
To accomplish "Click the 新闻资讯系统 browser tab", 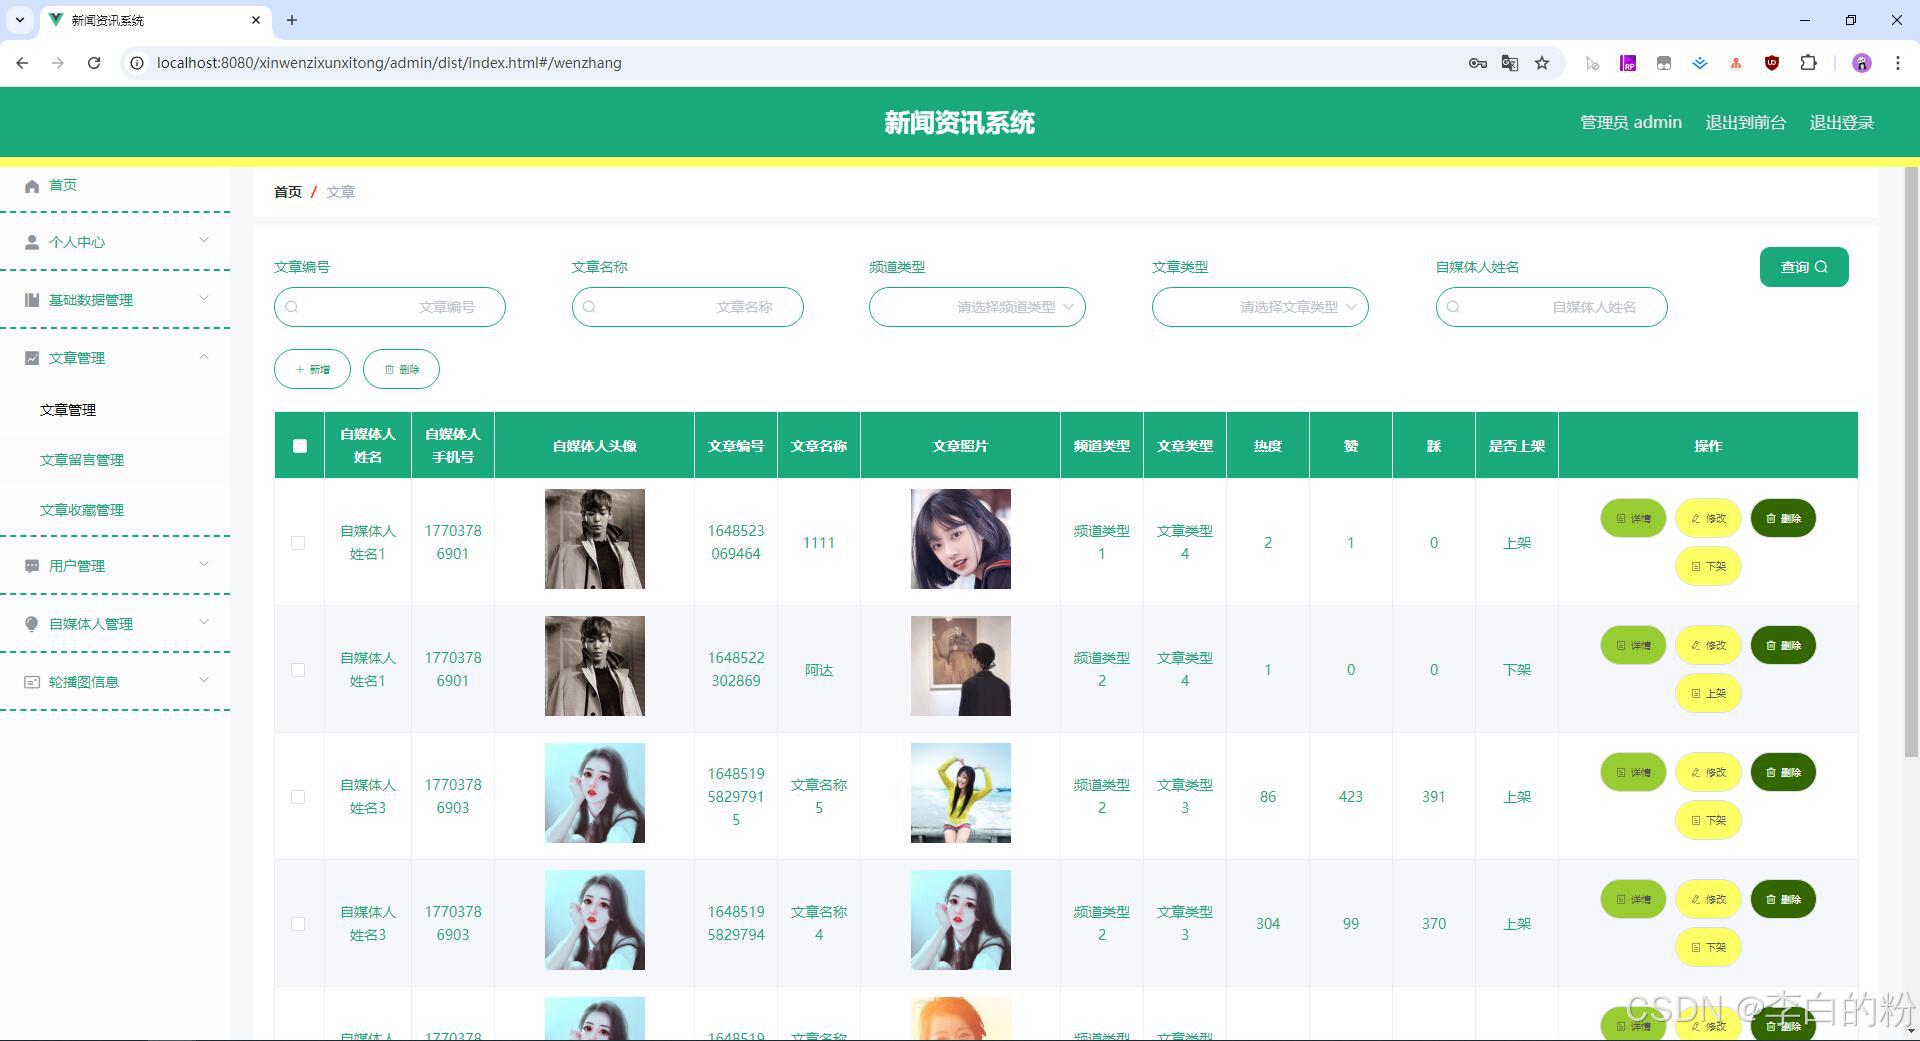I will (155, 20).
